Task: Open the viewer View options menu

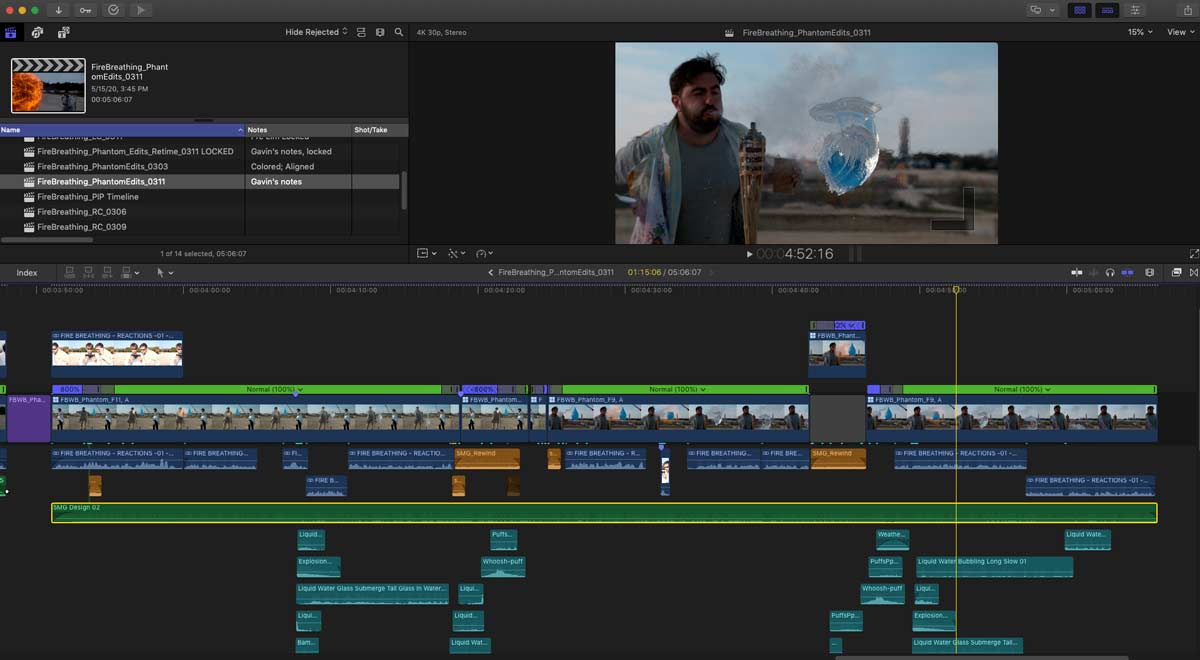Action: 1180,32
